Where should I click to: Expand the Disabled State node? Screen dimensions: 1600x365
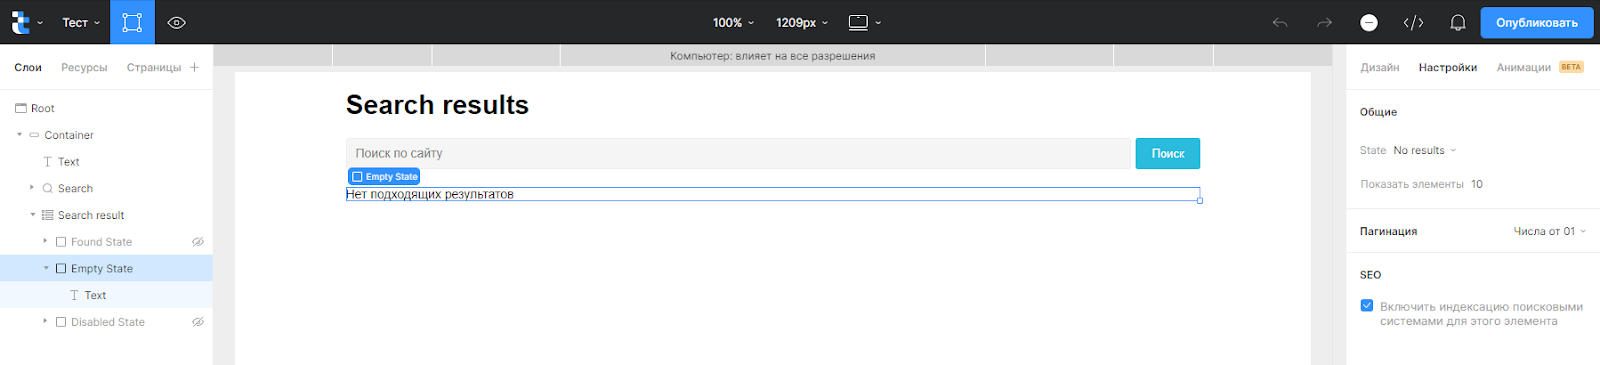pyautogui.click(x=45, y=321)
